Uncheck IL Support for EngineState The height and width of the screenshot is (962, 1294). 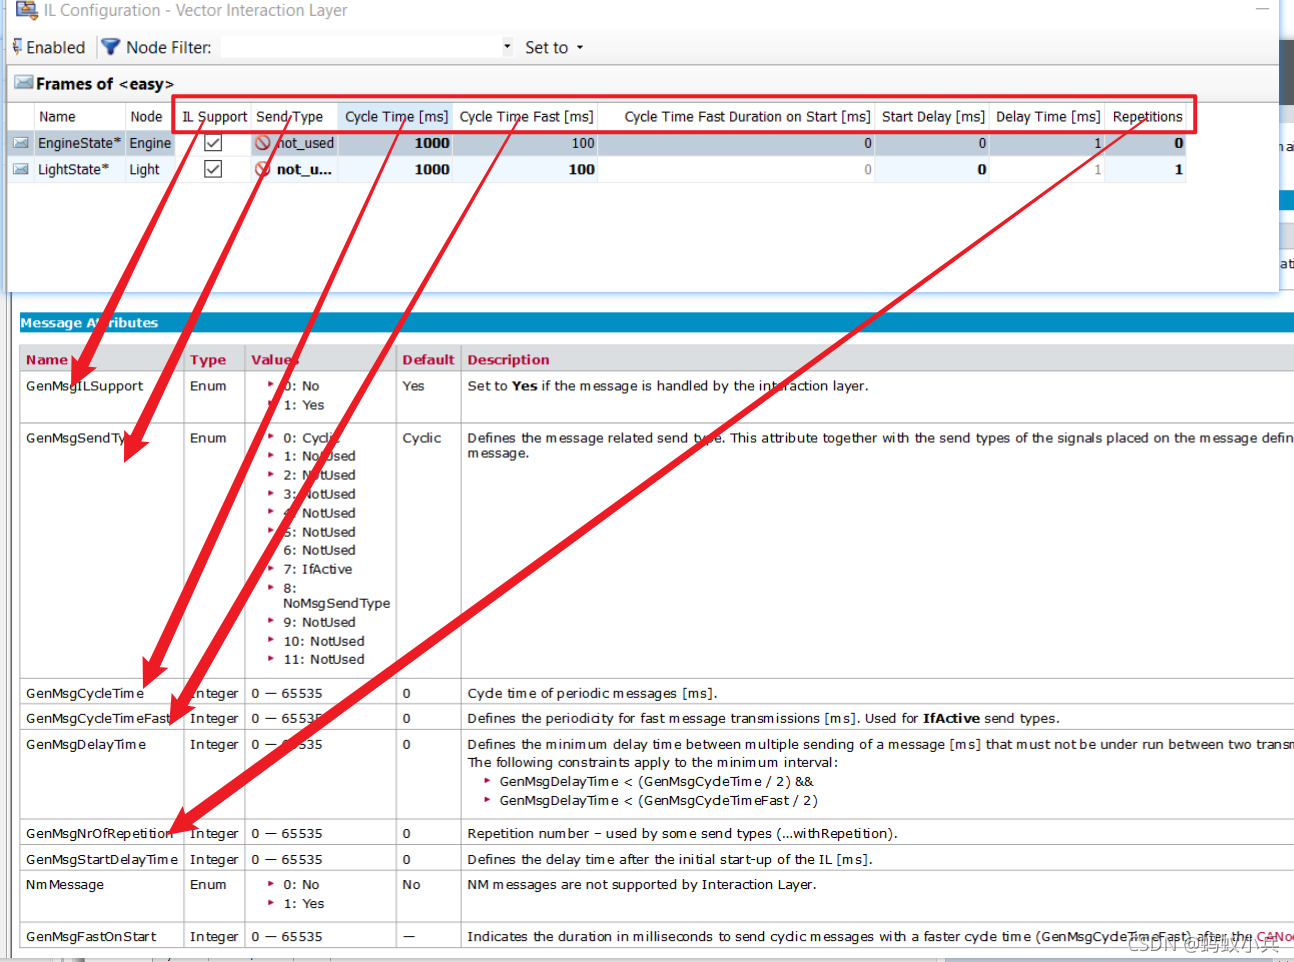tap(213, 143)
